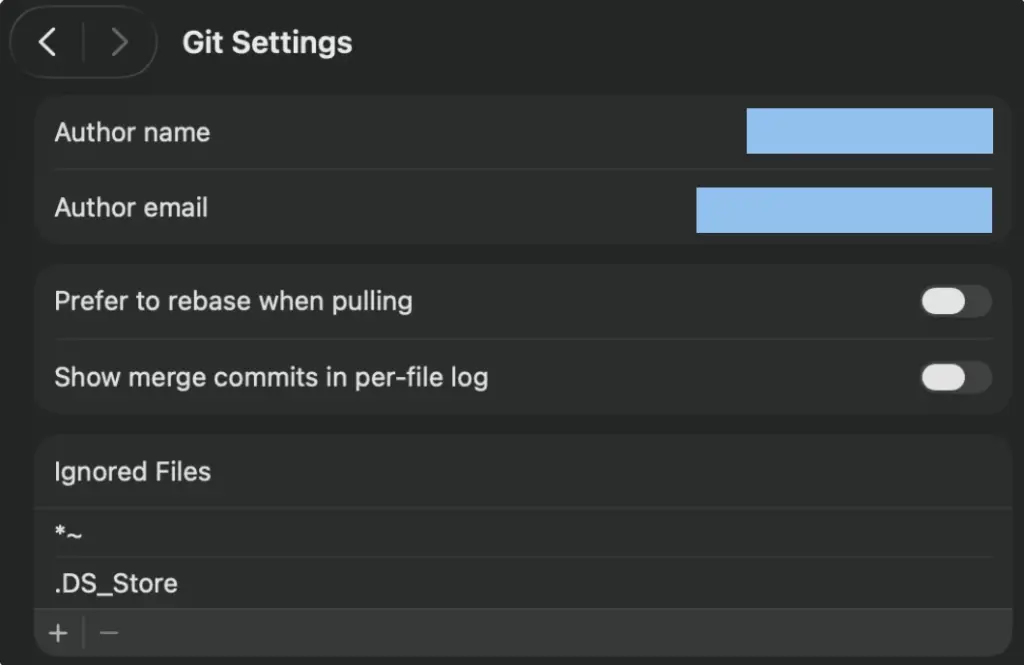
Task: Click the Author name label
Action: point(132,132)
